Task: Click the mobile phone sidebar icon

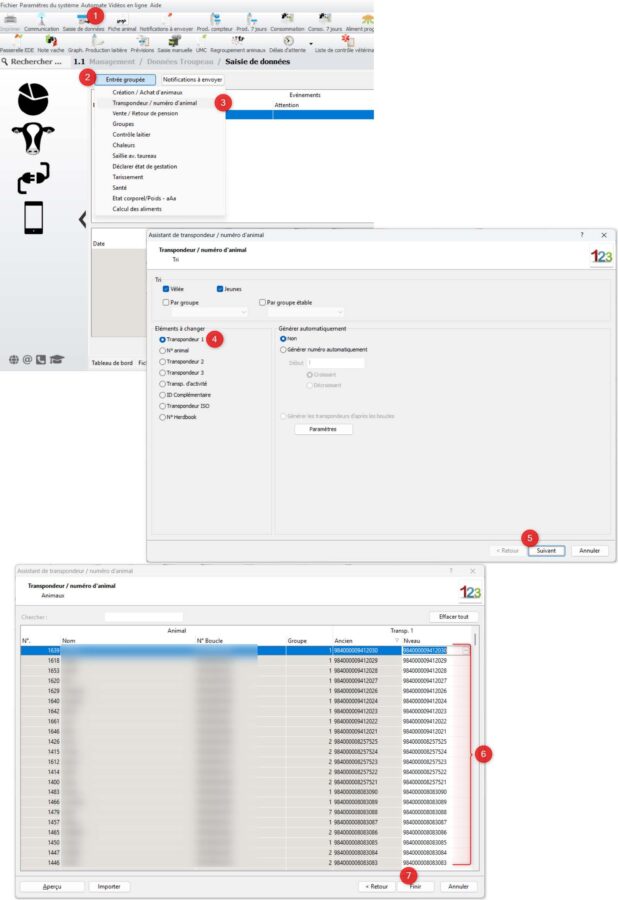Action: (x=33, y=217)
